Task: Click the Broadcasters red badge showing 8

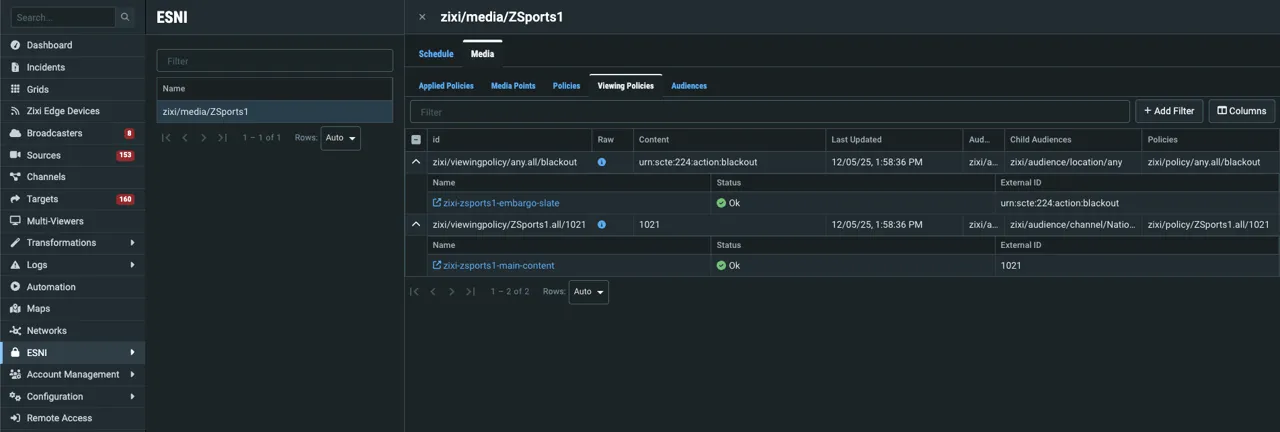Action: (129, 133)
